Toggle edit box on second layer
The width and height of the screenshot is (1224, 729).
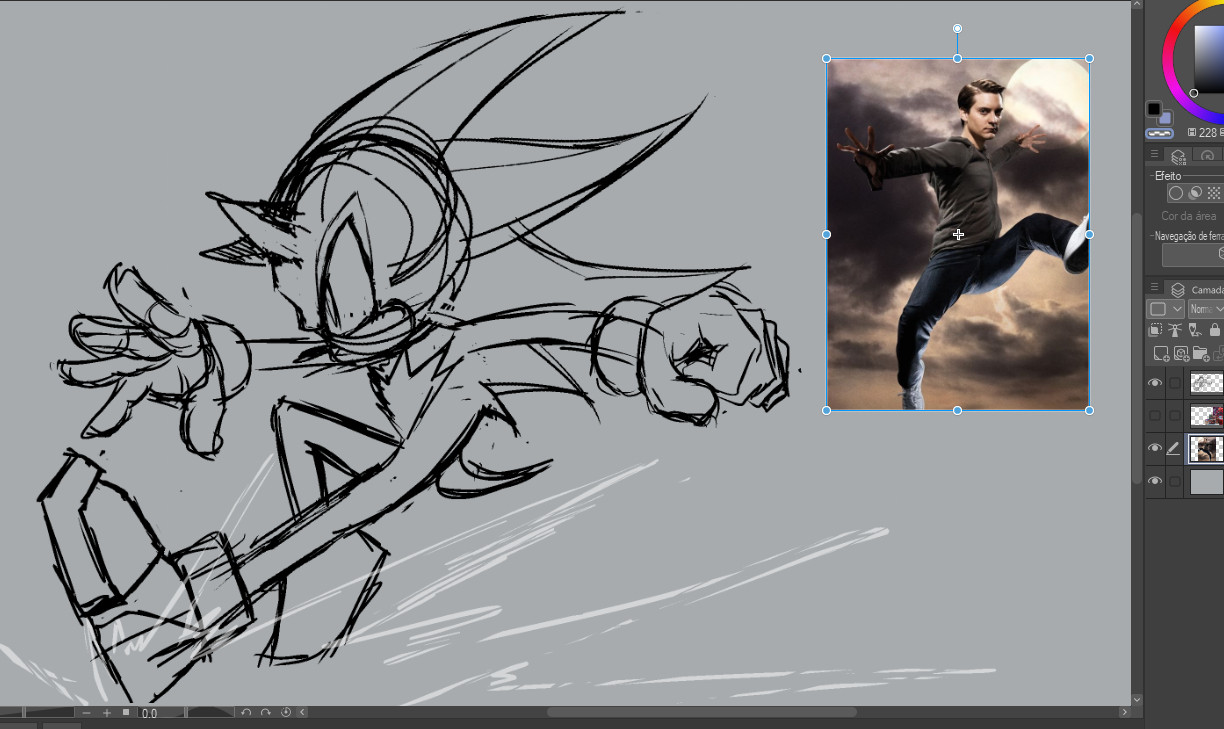click(1175, 415)
